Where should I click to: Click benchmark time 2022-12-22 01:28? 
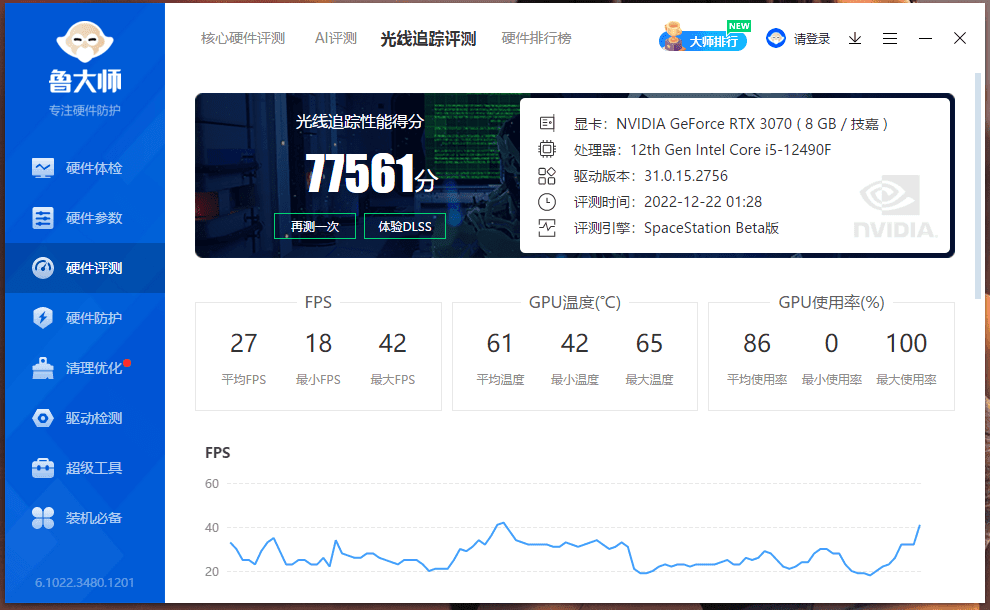[x=703, y=202]
